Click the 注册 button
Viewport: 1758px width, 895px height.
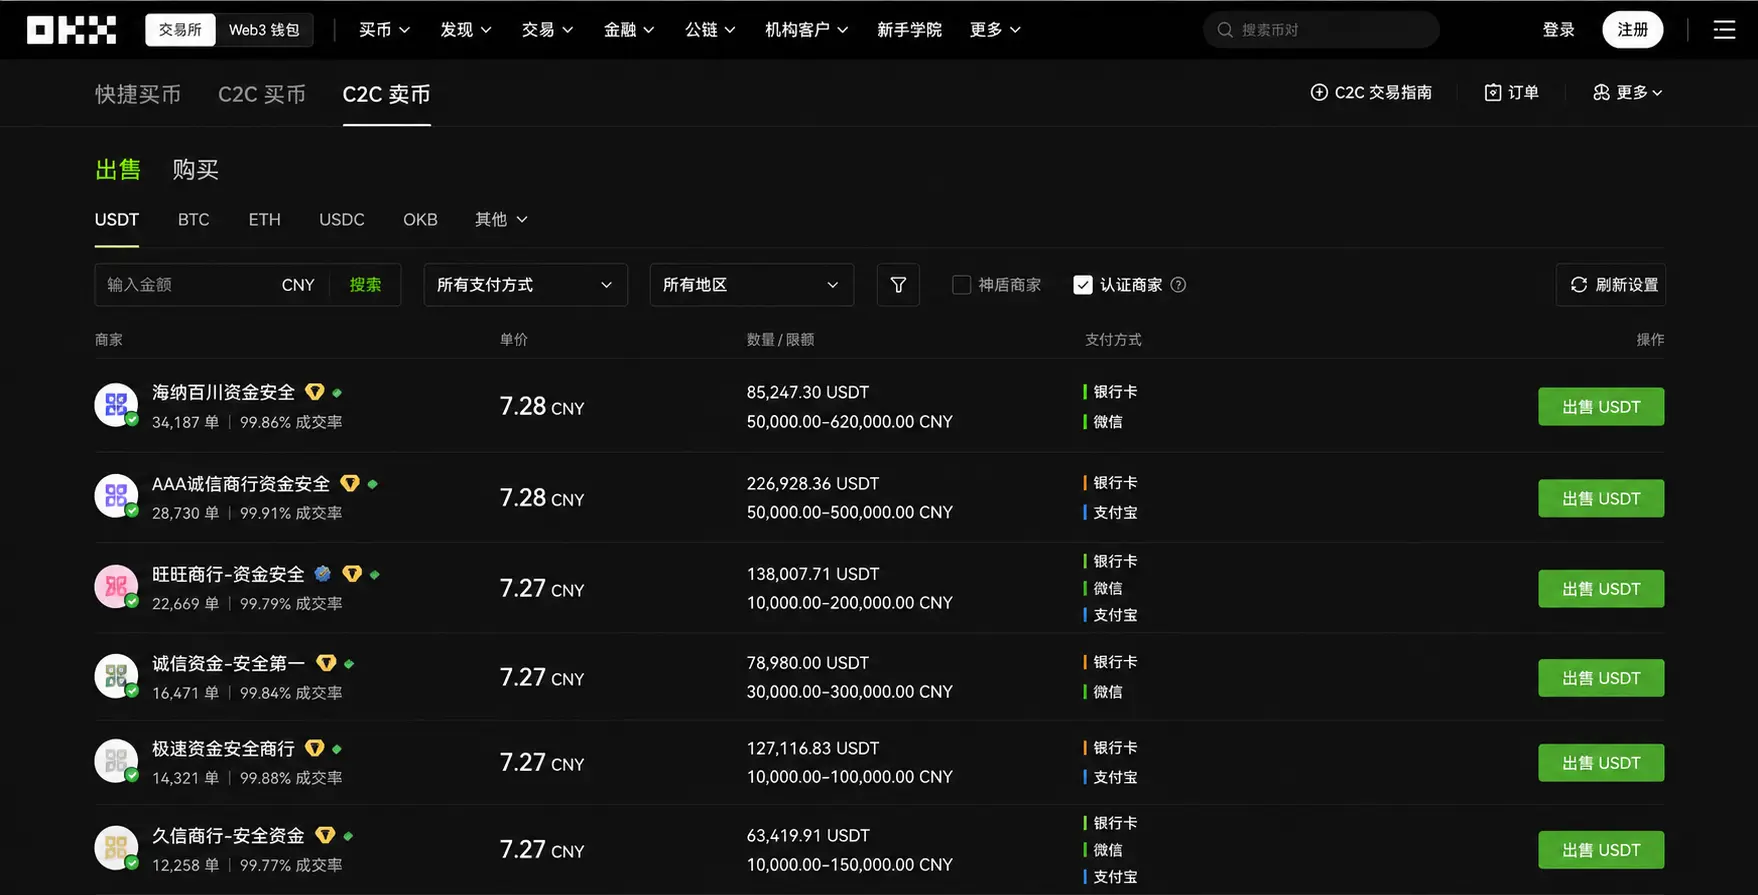point(1633,30)
